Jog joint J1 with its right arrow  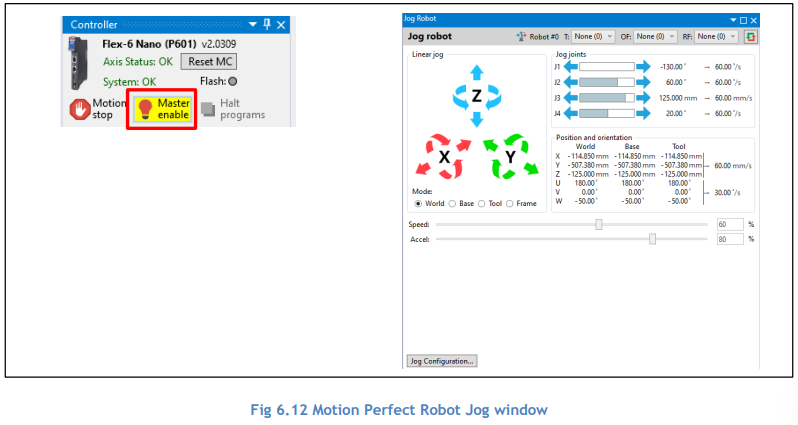pyautogui.click(x=643, y=67)
